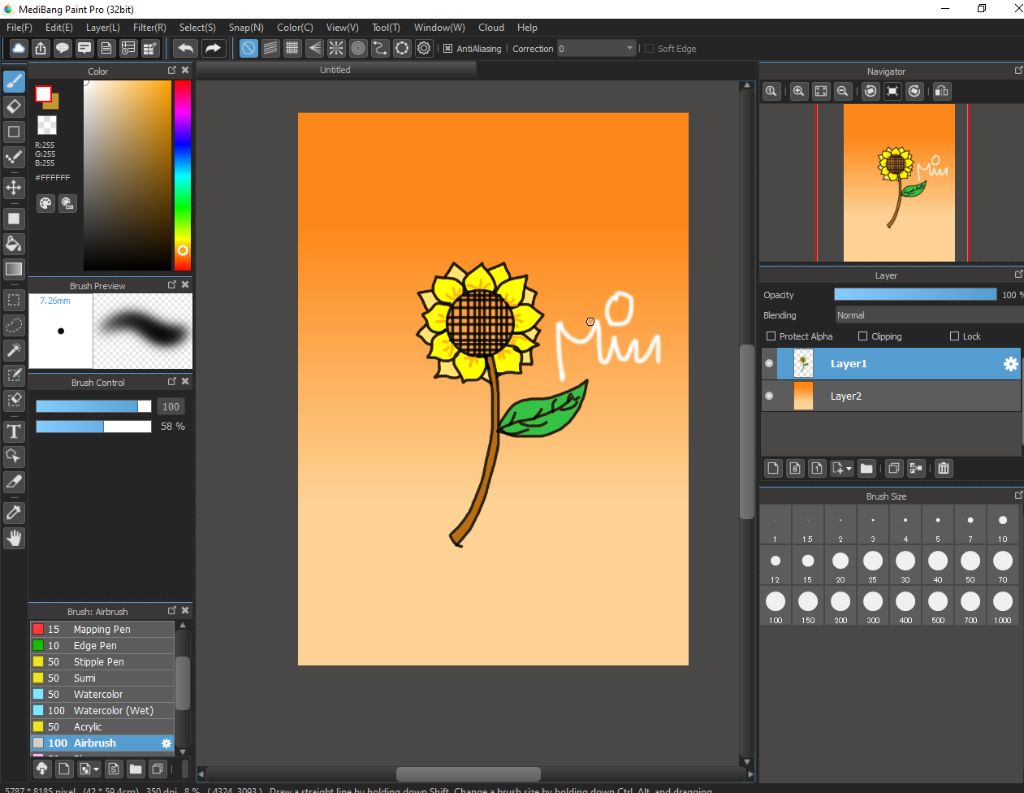Select the Eraser tool in left toolbar
1024x793 pixels.
click(x=14, y=106)
